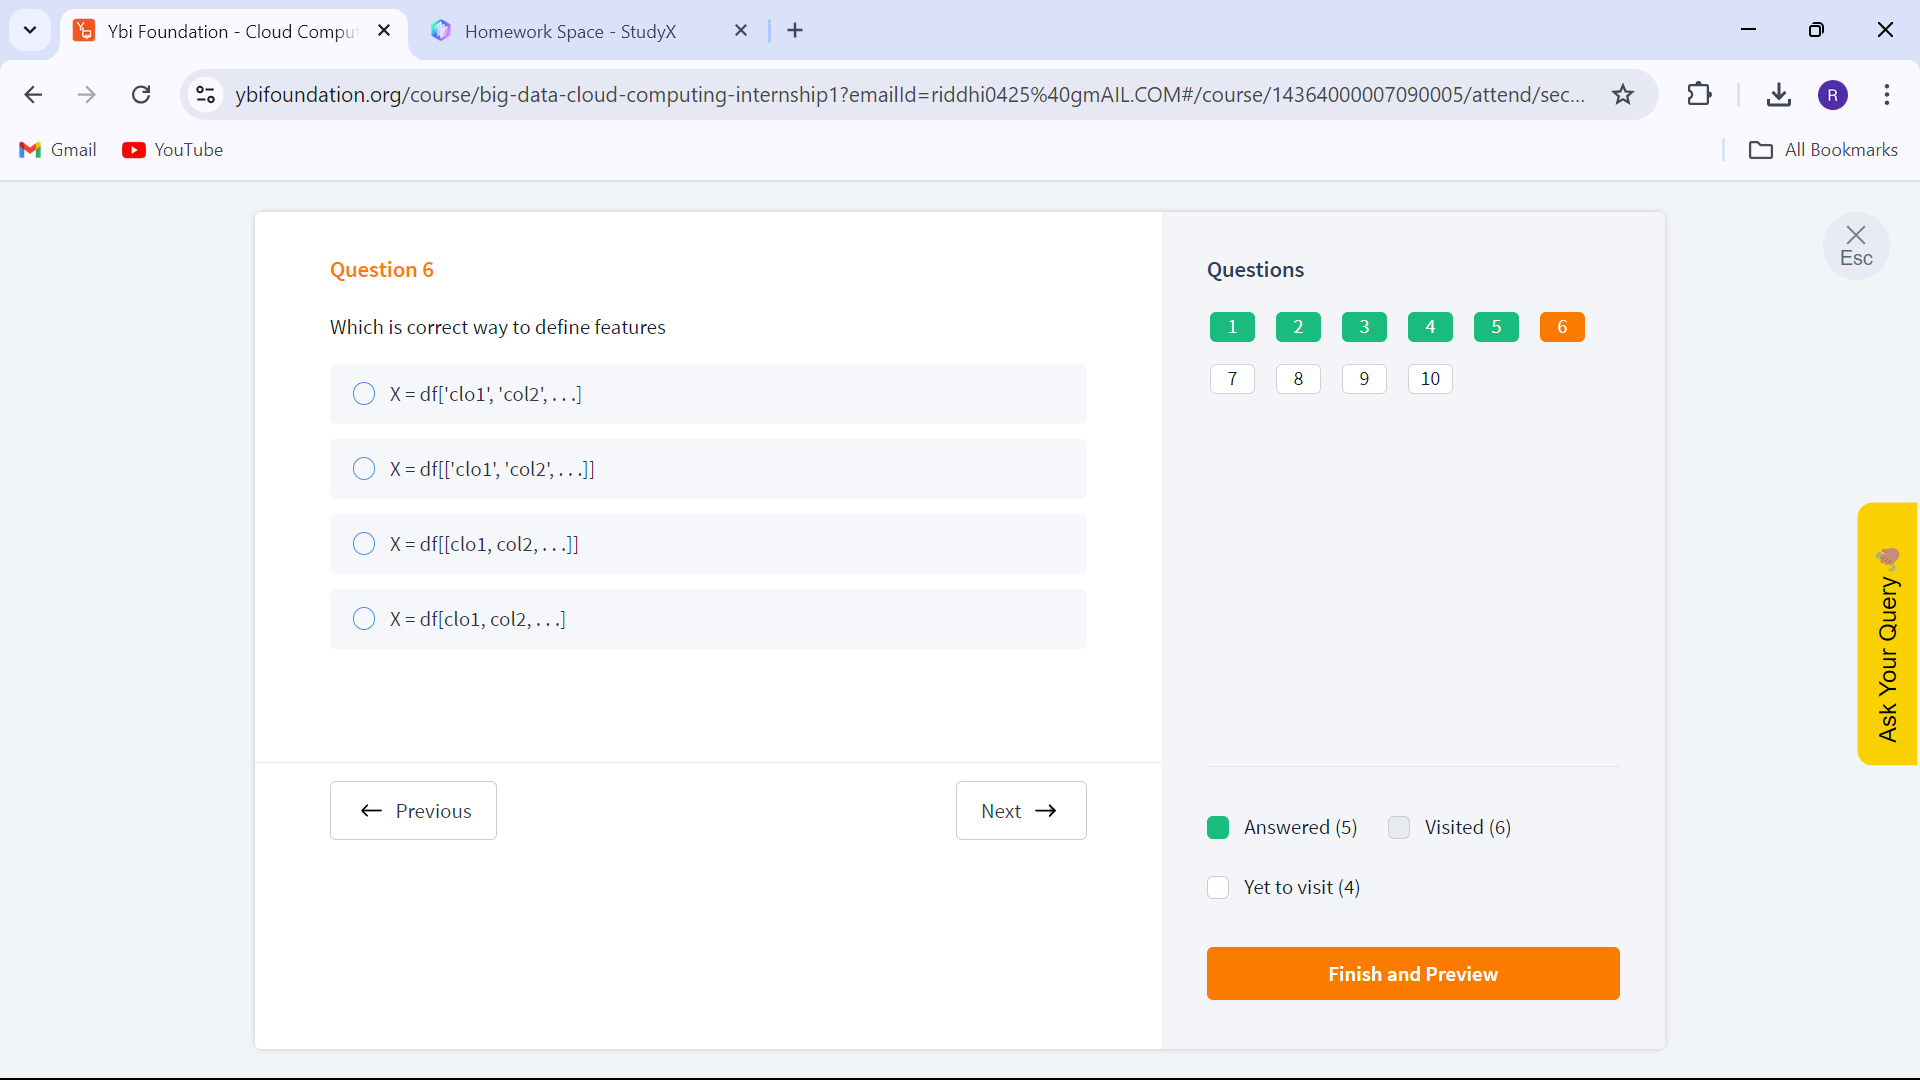This screenshot has height=1080, width=1920.
Task: Jump to question 4
Action: 1430,327
